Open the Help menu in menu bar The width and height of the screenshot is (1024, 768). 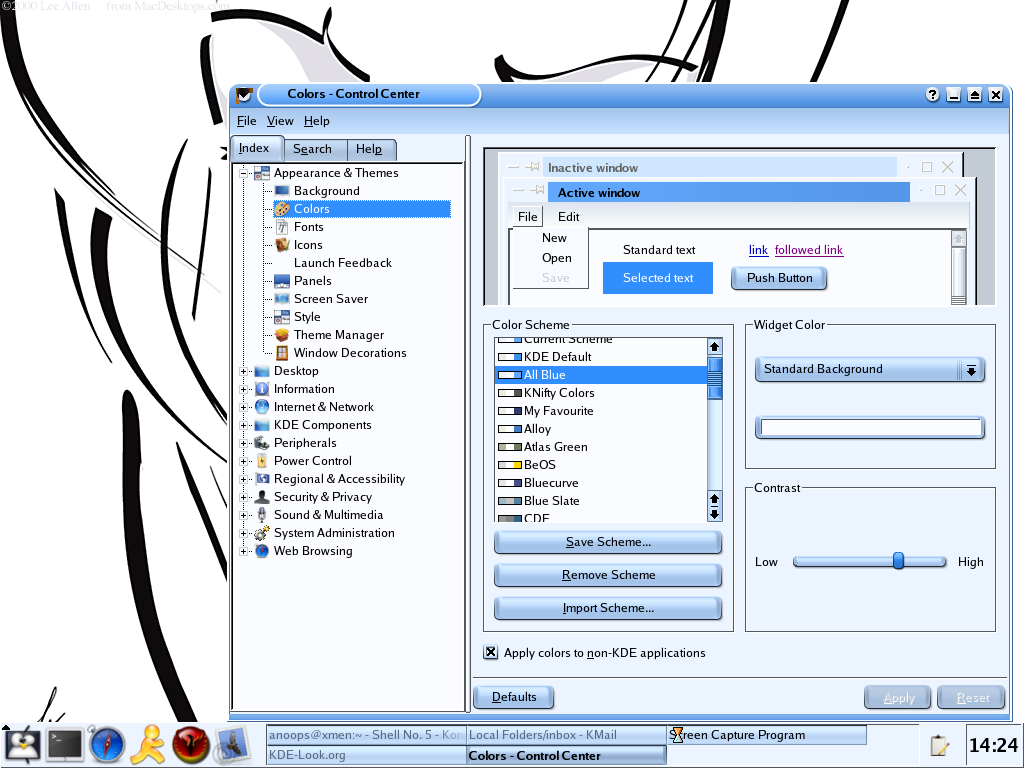(x=316, y=121)
